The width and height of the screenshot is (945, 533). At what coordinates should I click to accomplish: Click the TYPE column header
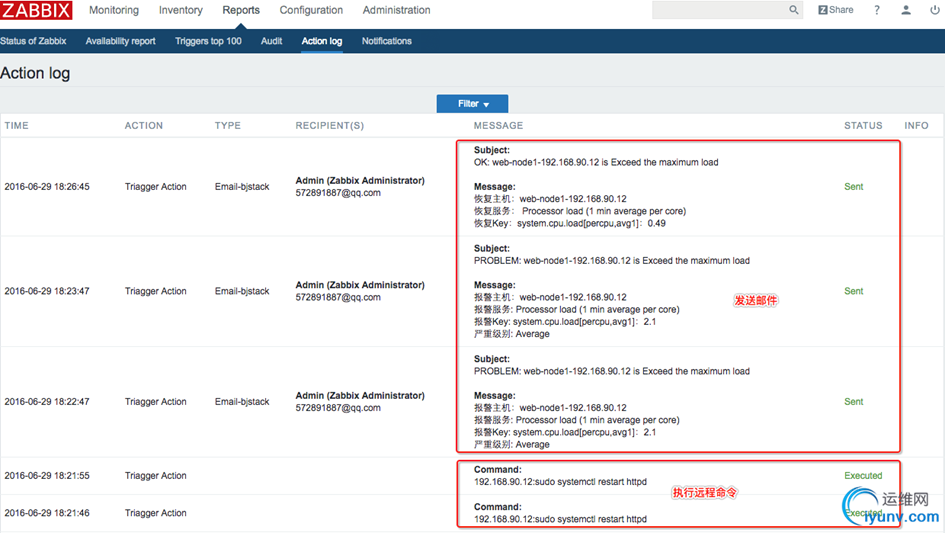(x=228, y=125)
